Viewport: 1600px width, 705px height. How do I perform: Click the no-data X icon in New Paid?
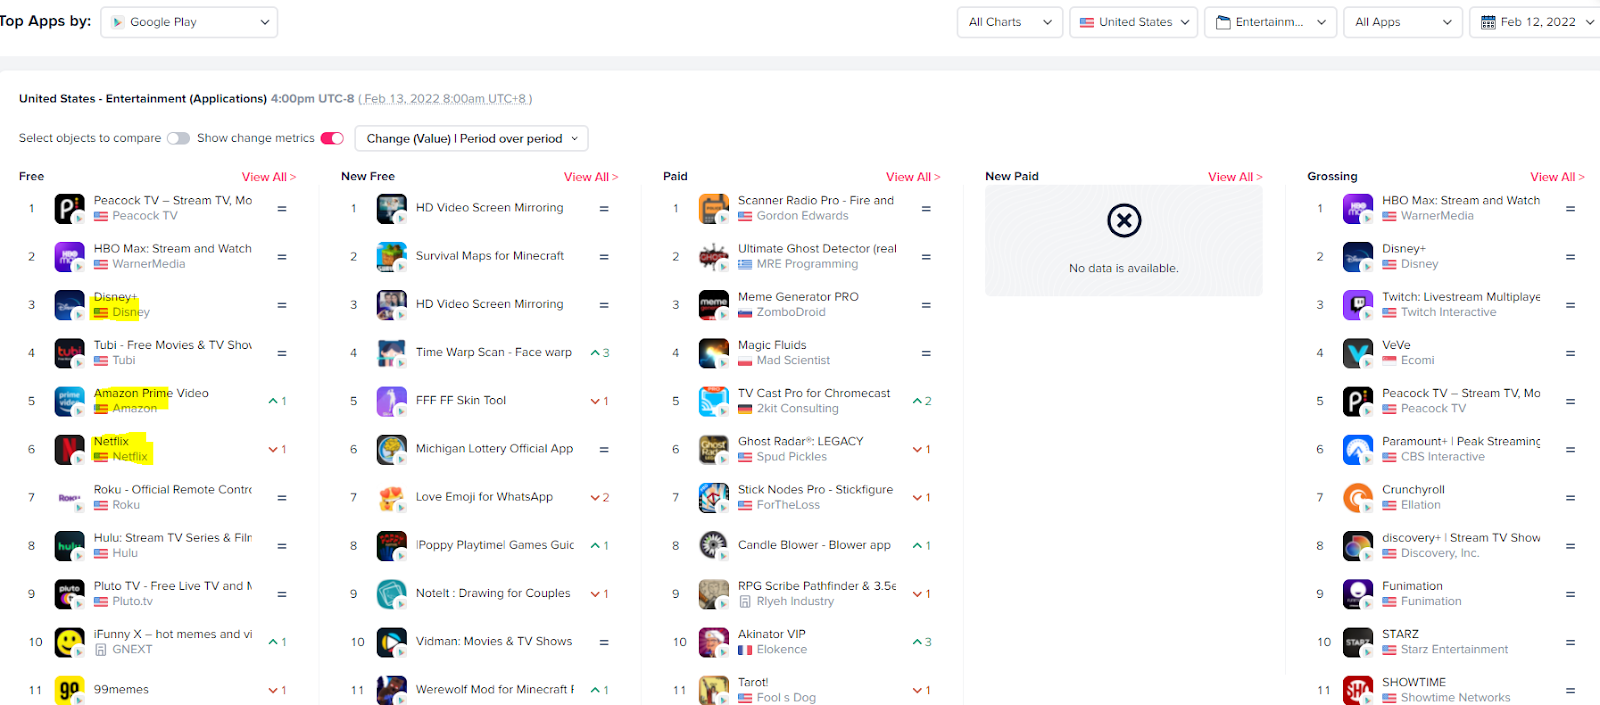(1124, 220)
